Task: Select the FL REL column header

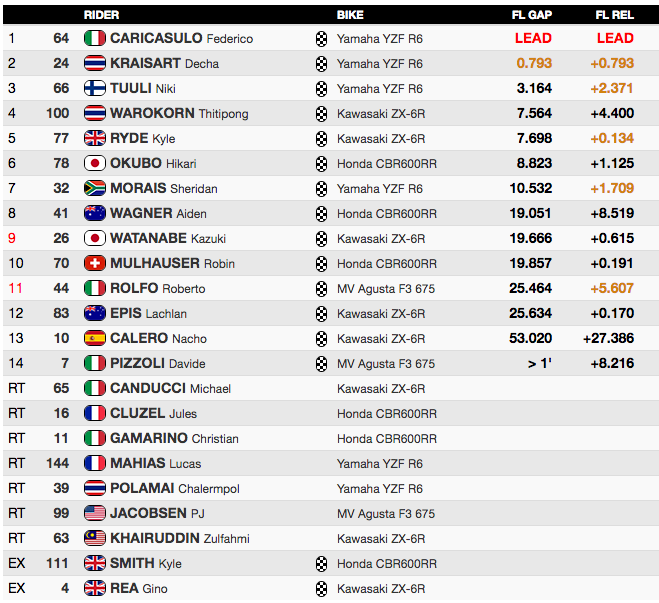Action: (614, 15)
